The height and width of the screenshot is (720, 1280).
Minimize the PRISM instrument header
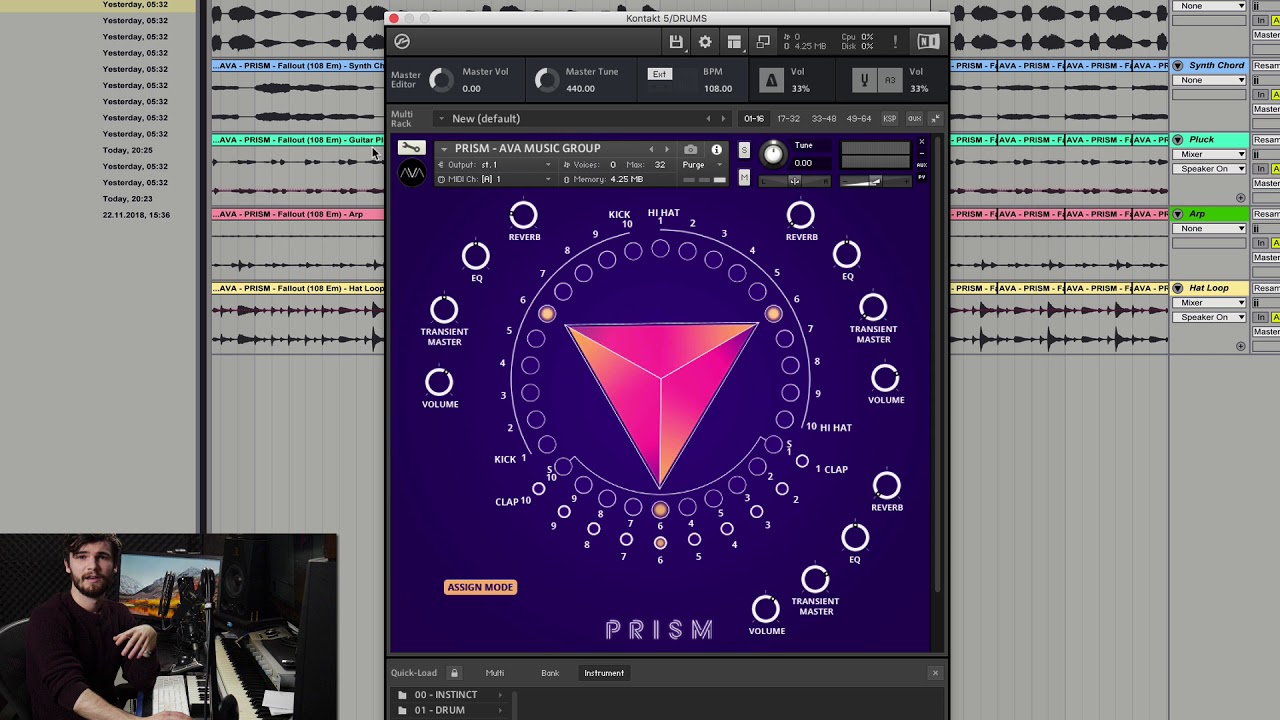[922, 153]
